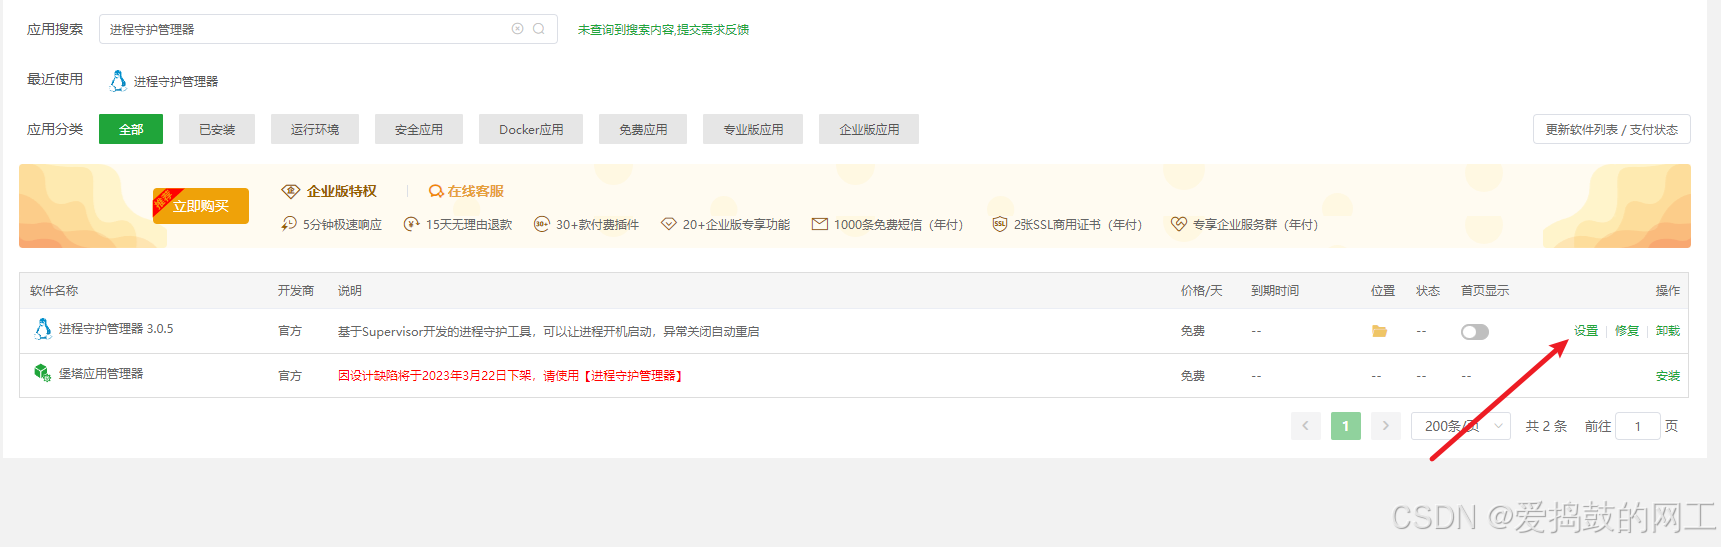The height and width of the screenshot is (547, 1721).
Task: Click the 提交需求反馈 green link
Action: [x=713, y=30]
